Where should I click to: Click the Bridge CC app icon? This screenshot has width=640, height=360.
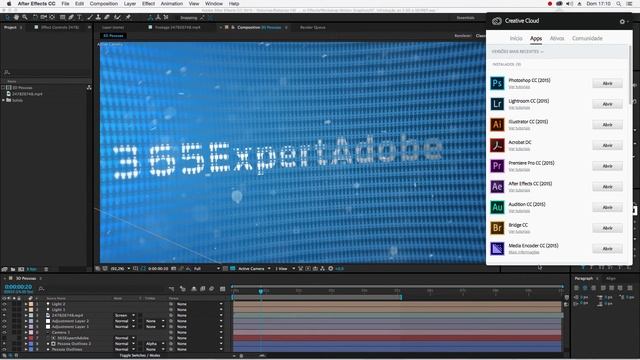[x=497, y=228]
